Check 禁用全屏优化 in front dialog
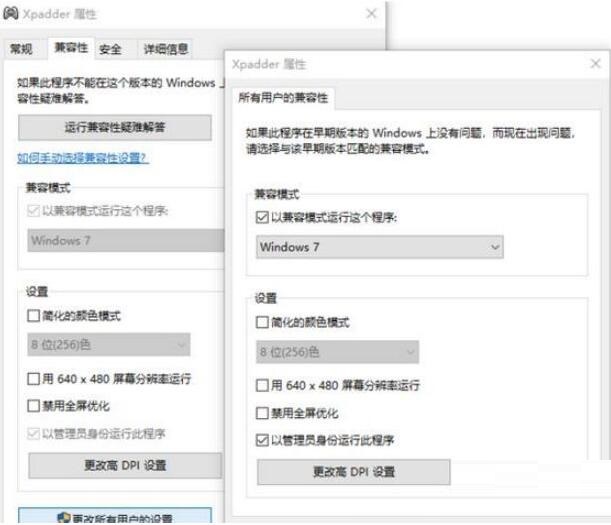Screen dimensions: 611x525 [x=262, y=413]
